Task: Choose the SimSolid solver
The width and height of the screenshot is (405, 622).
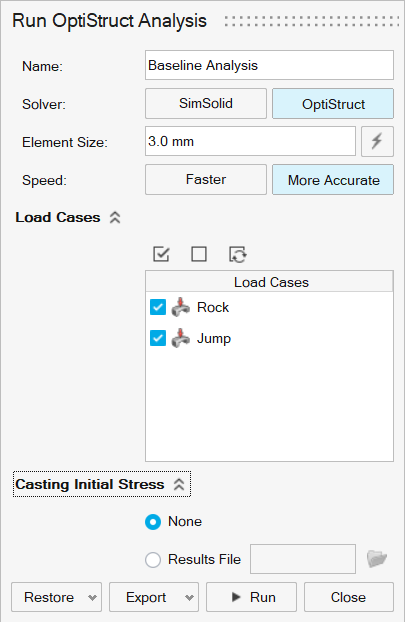Action: tap(206, 104)
